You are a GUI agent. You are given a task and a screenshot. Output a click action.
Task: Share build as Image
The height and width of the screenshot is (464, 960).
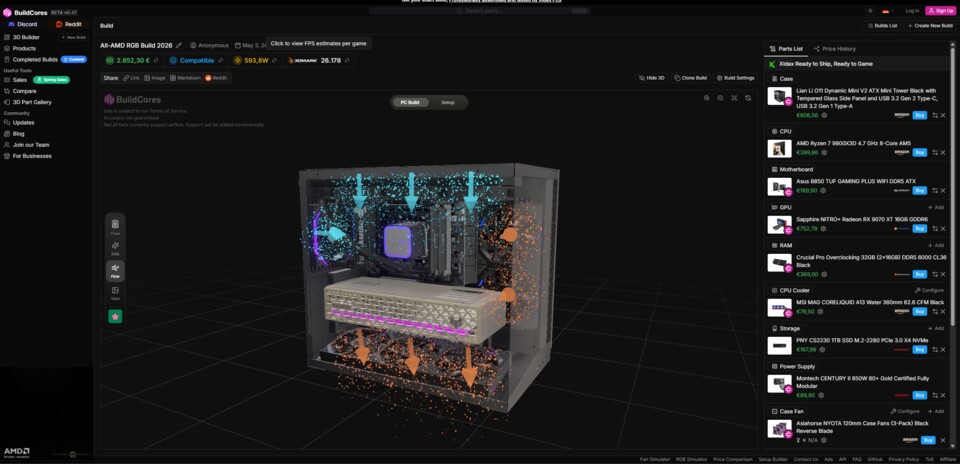[155, 78]
